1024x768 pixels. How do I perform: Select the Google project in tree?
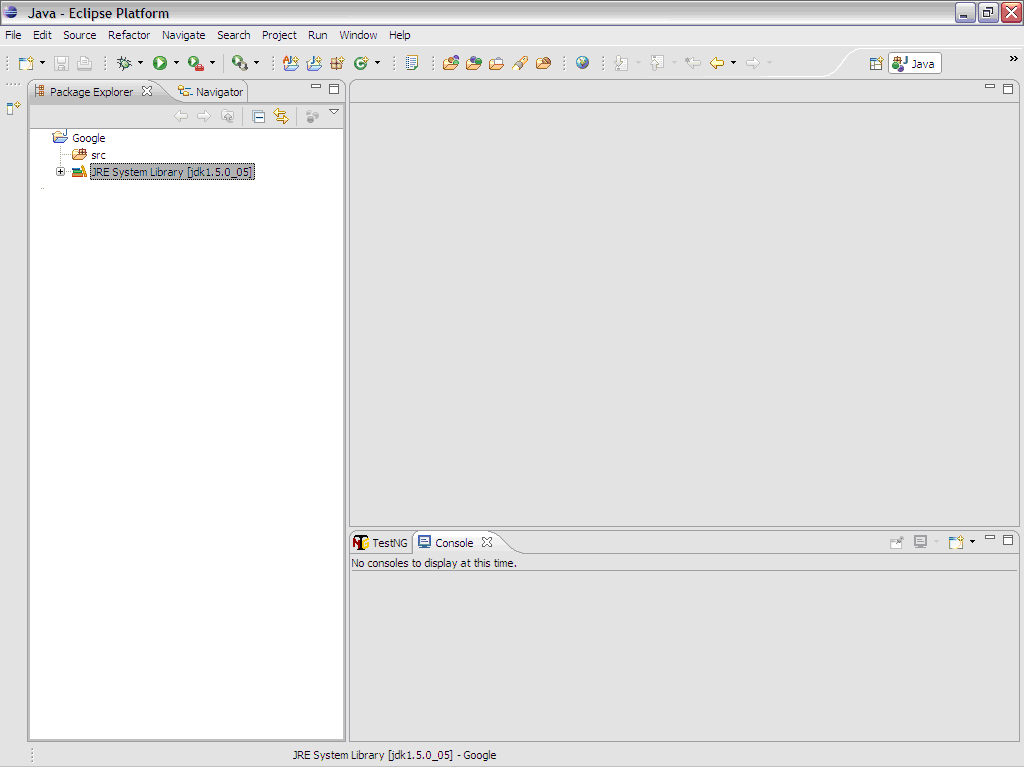(x=88, y=138)
